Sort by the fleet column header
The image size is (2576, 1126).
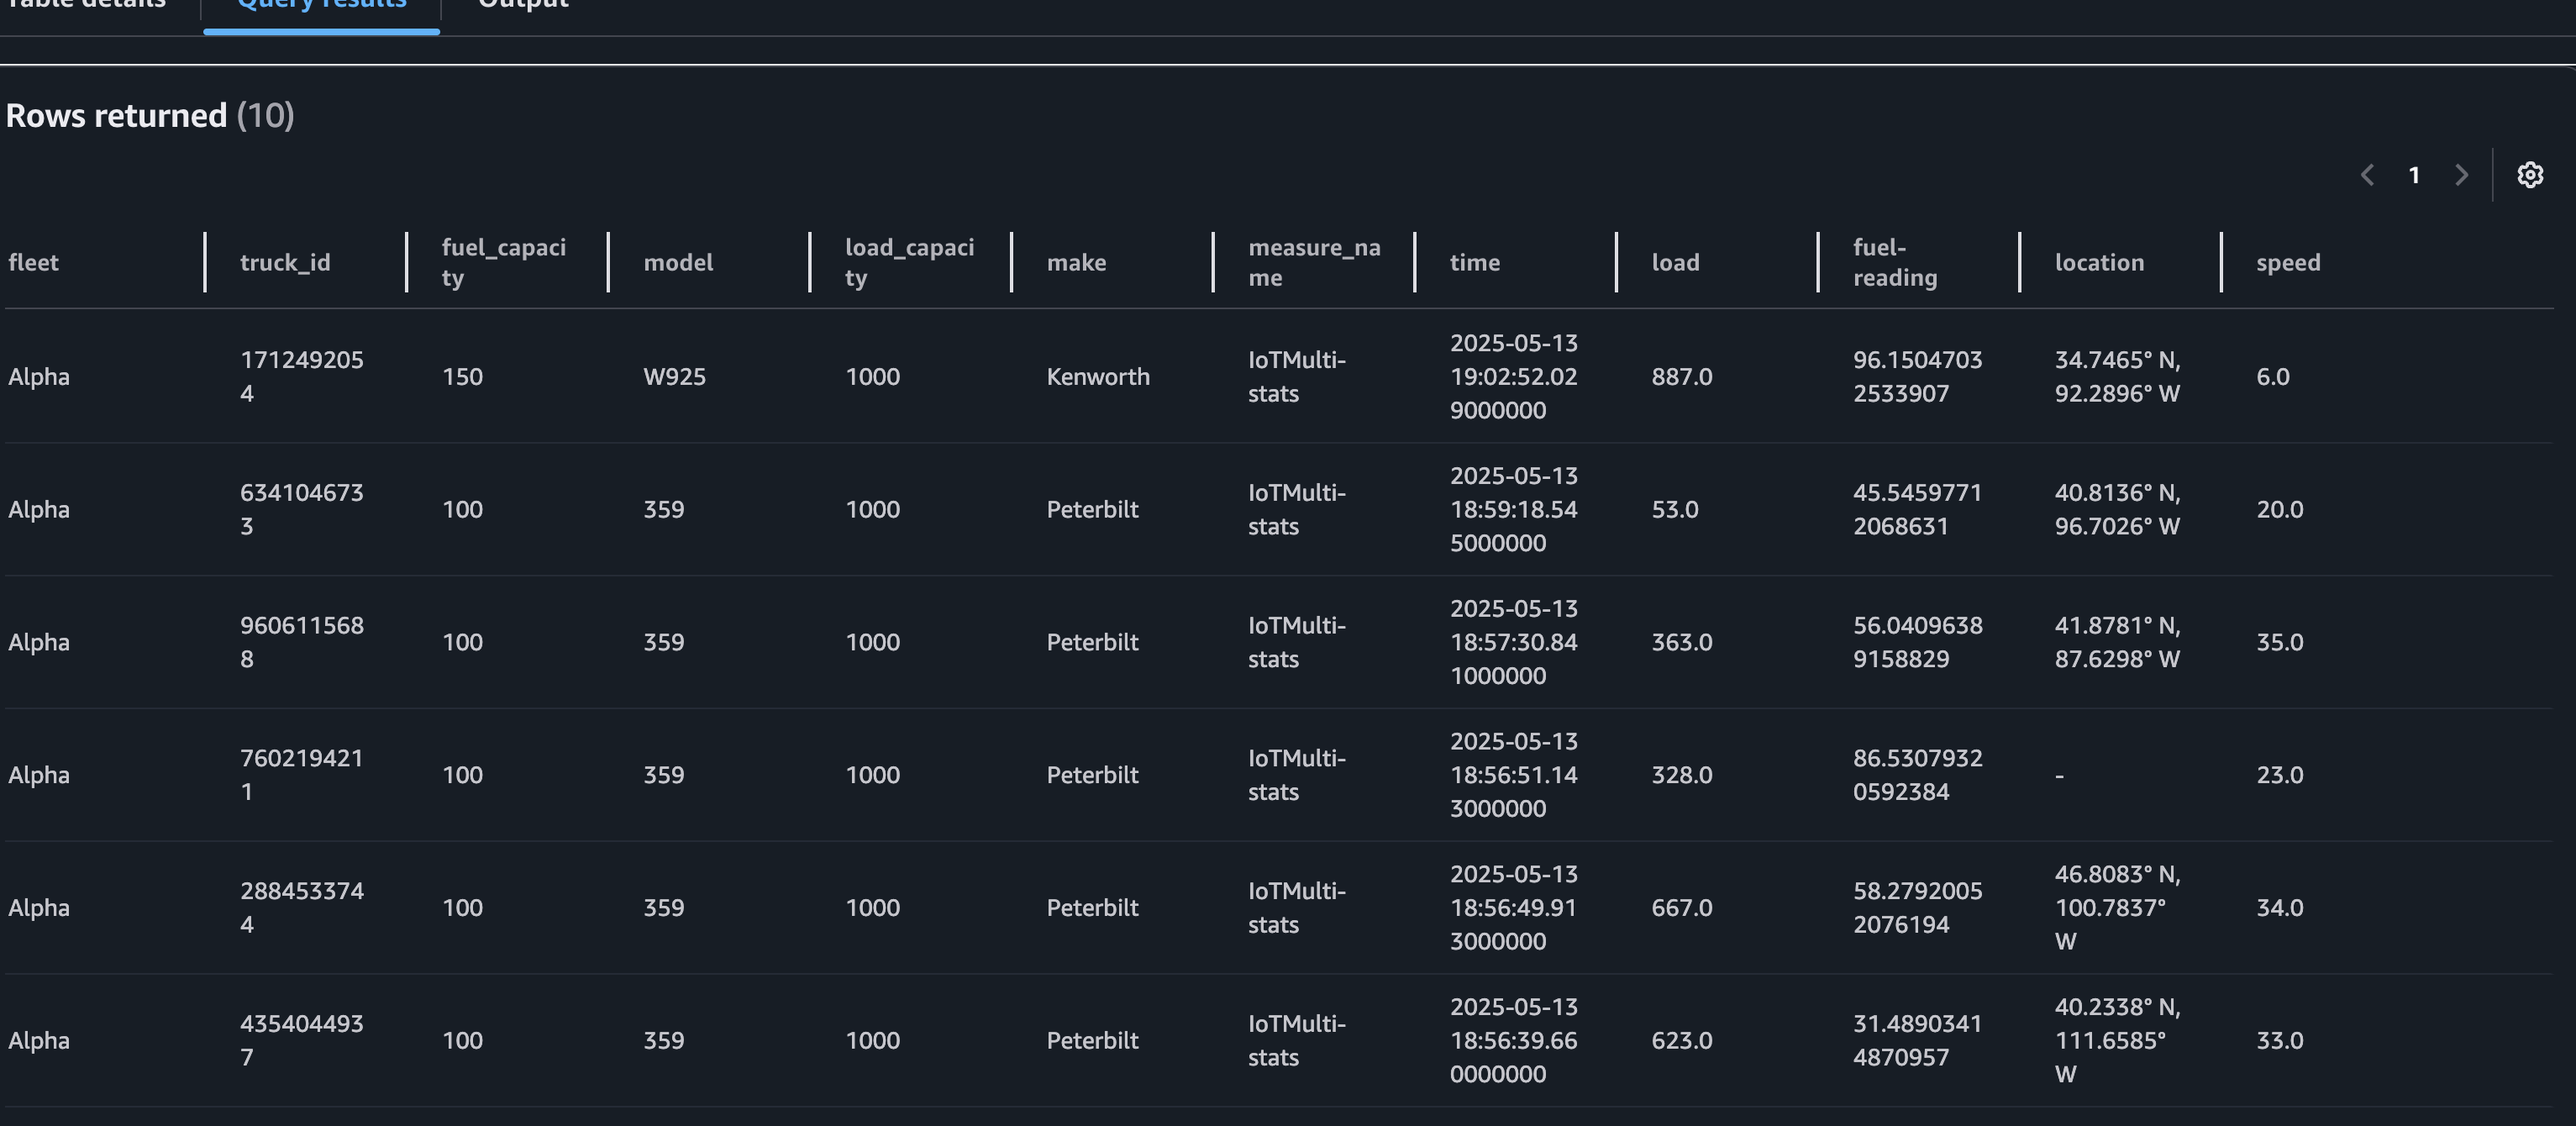tap(34, 262)
